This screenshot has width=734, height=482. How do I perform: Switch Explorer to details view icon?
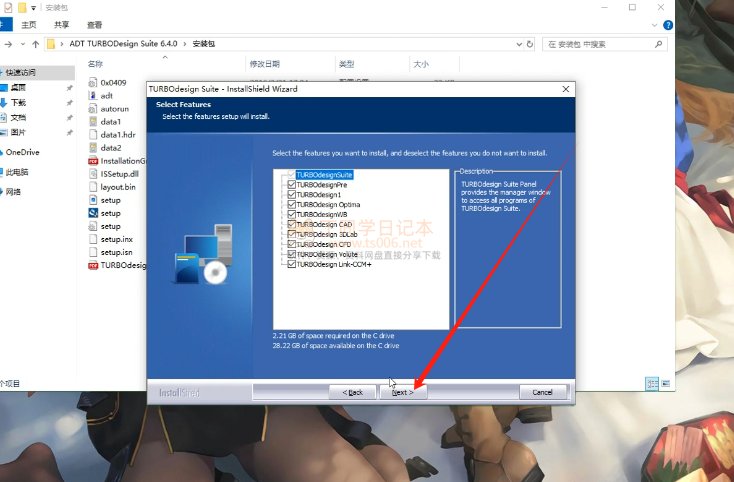652,384
